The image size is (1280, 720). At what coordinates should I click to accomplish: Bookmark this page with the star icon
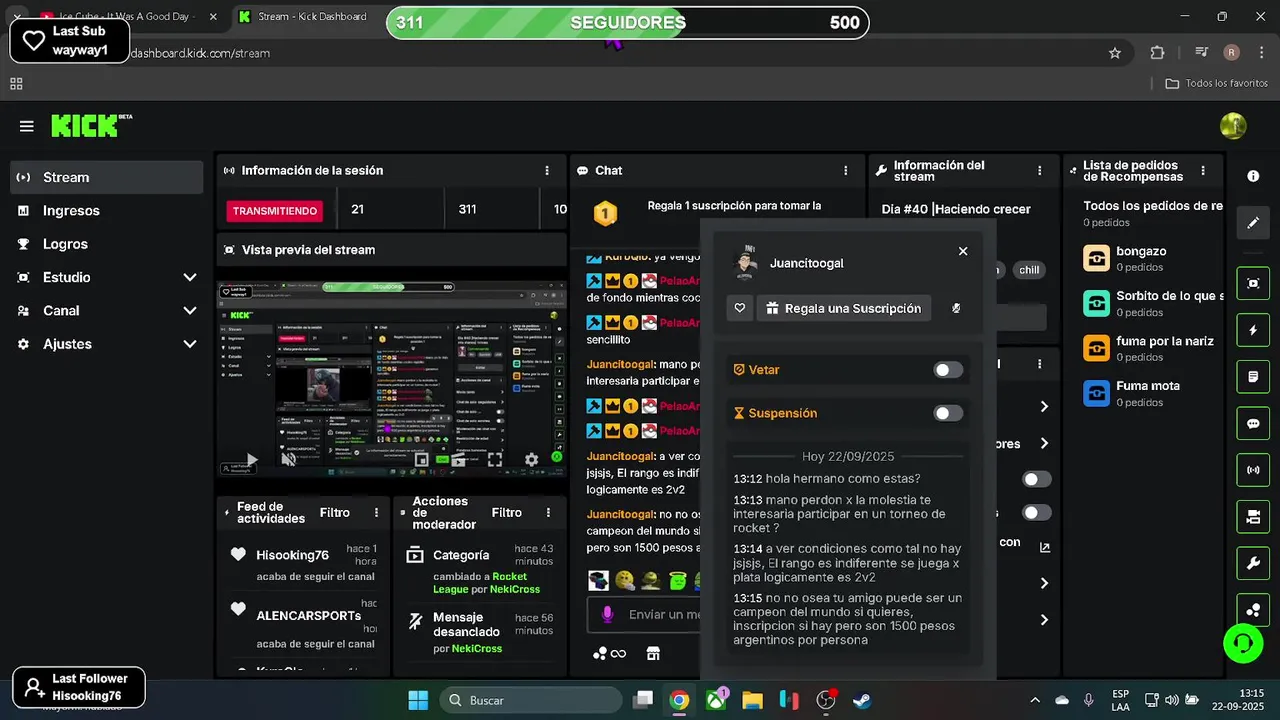coord(1115,53)
